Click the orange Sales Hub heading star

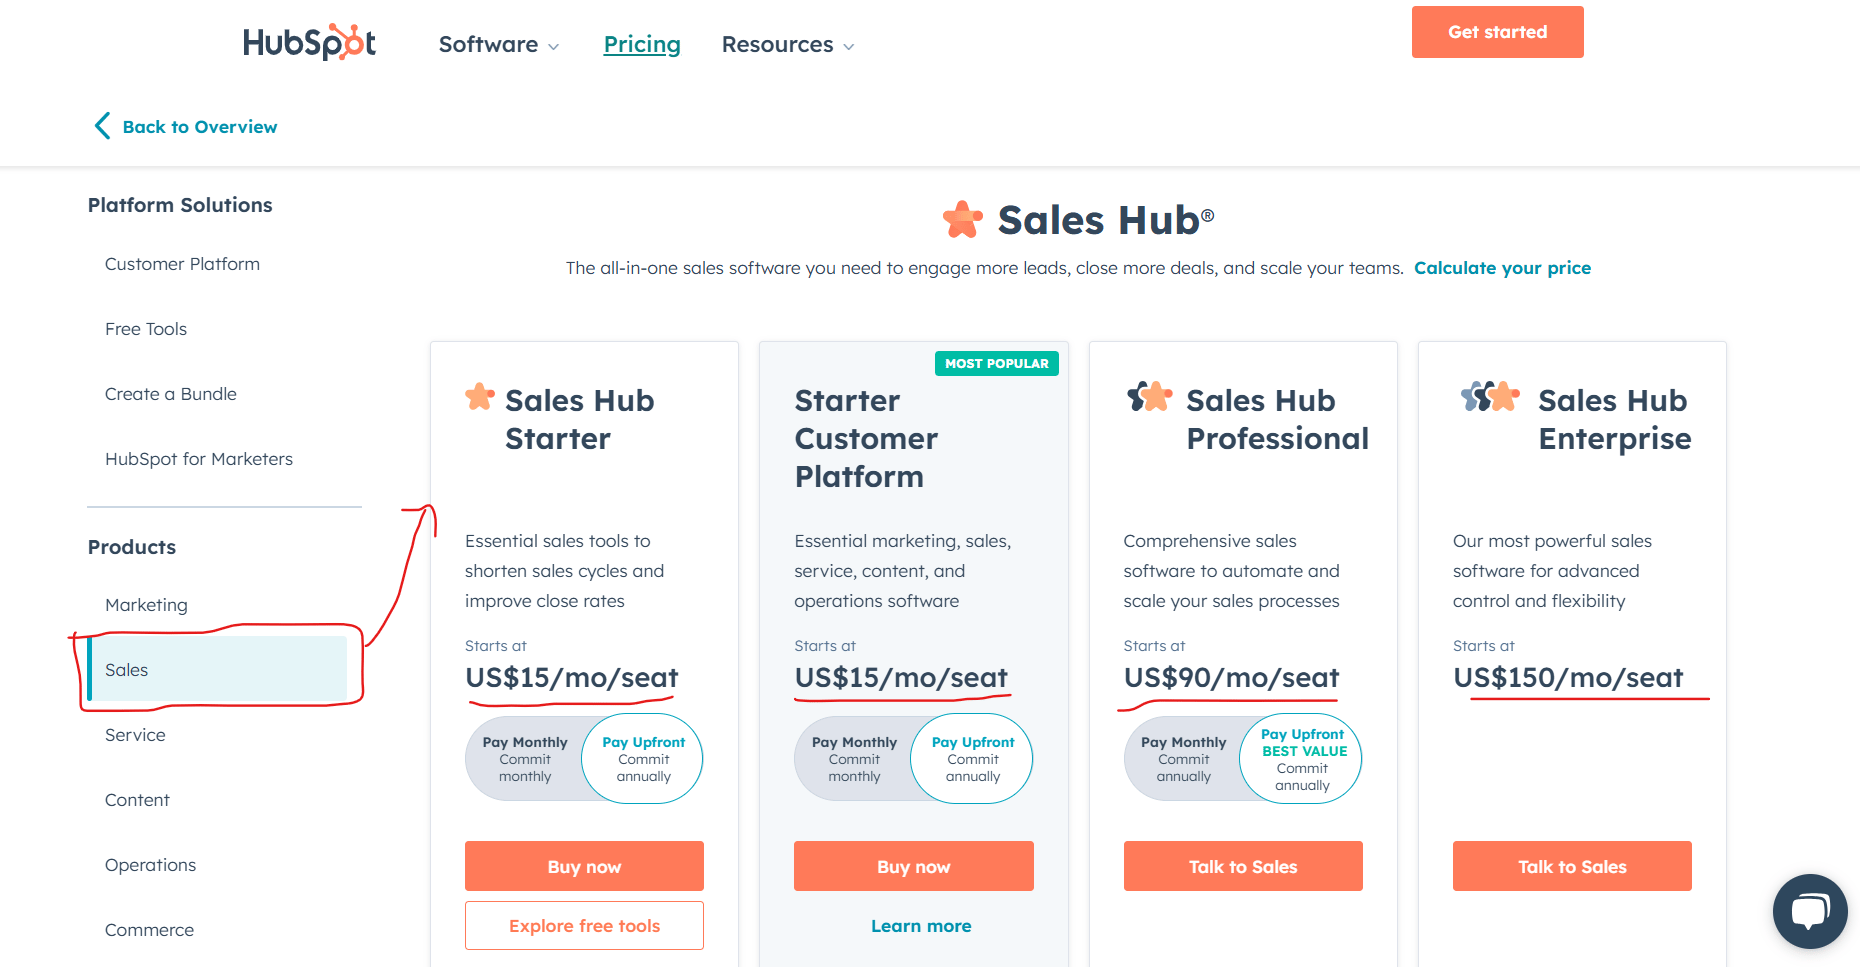[x=963, y=220]
